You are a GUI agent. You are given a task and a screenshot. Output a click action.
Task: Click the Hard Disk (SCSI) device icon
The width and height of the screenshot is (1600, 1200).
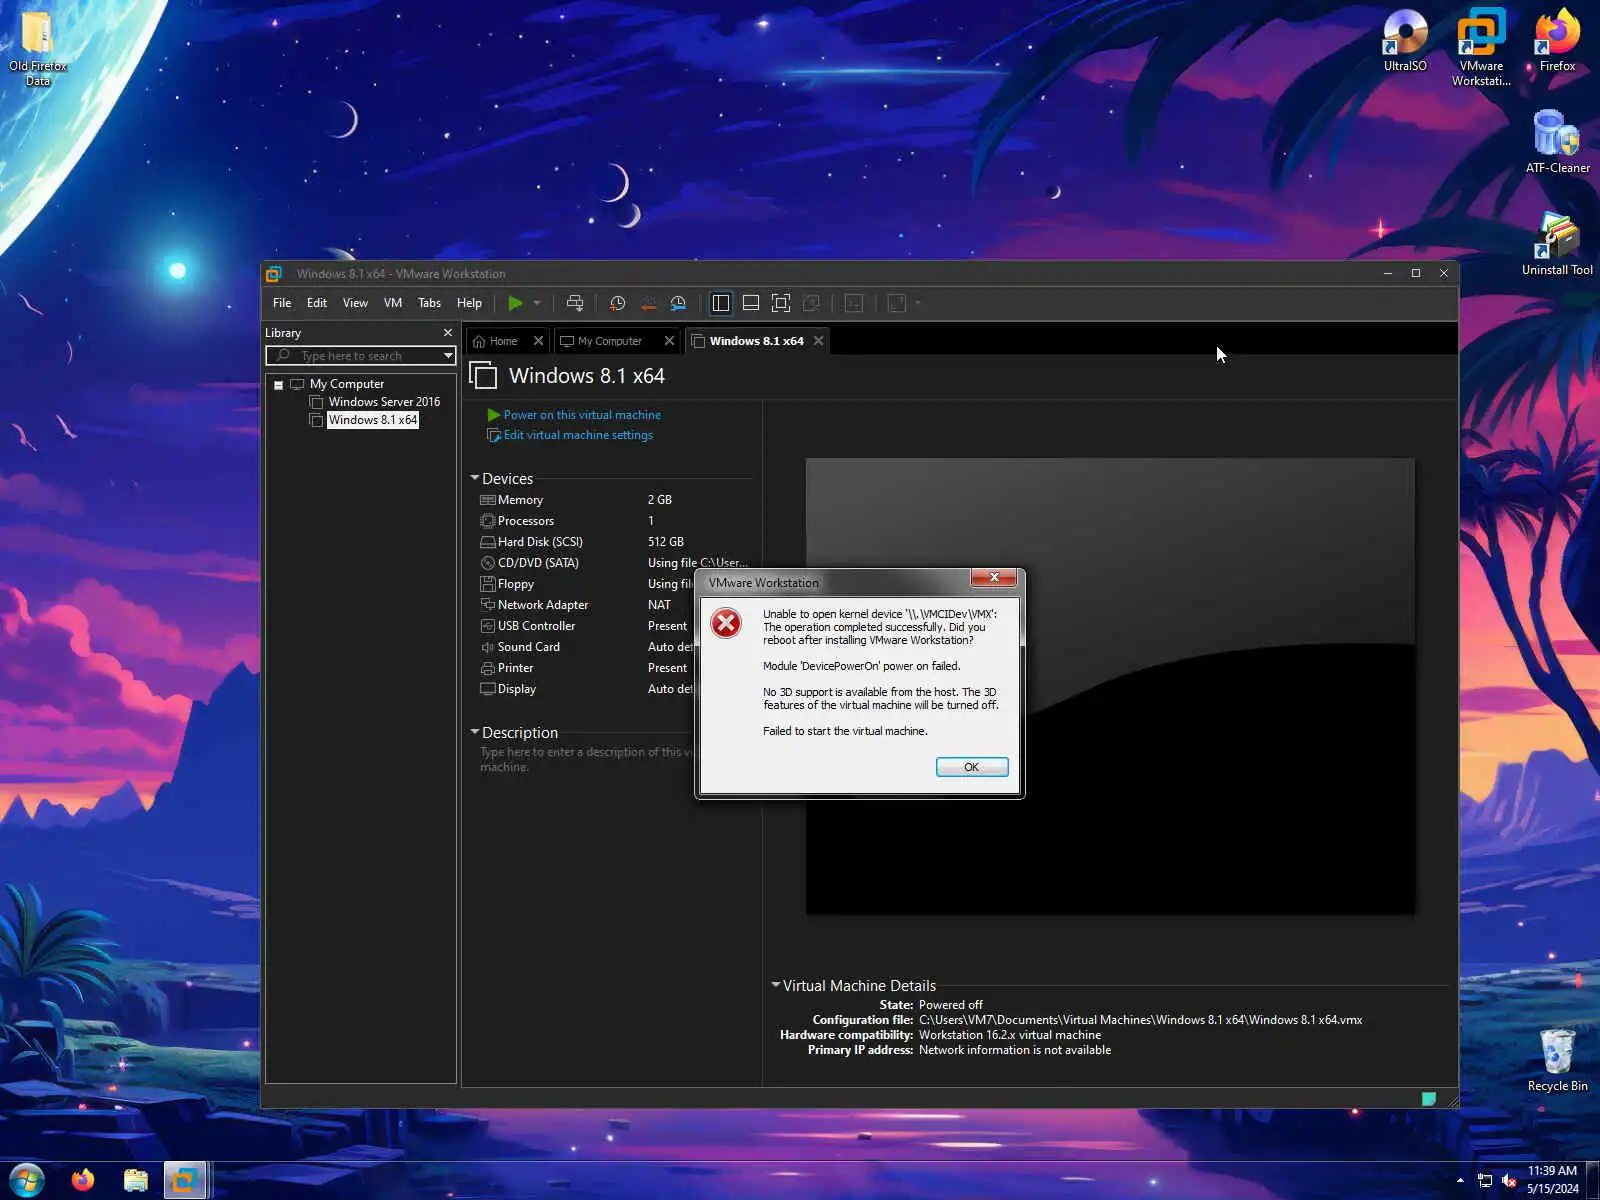coord(488,542)
